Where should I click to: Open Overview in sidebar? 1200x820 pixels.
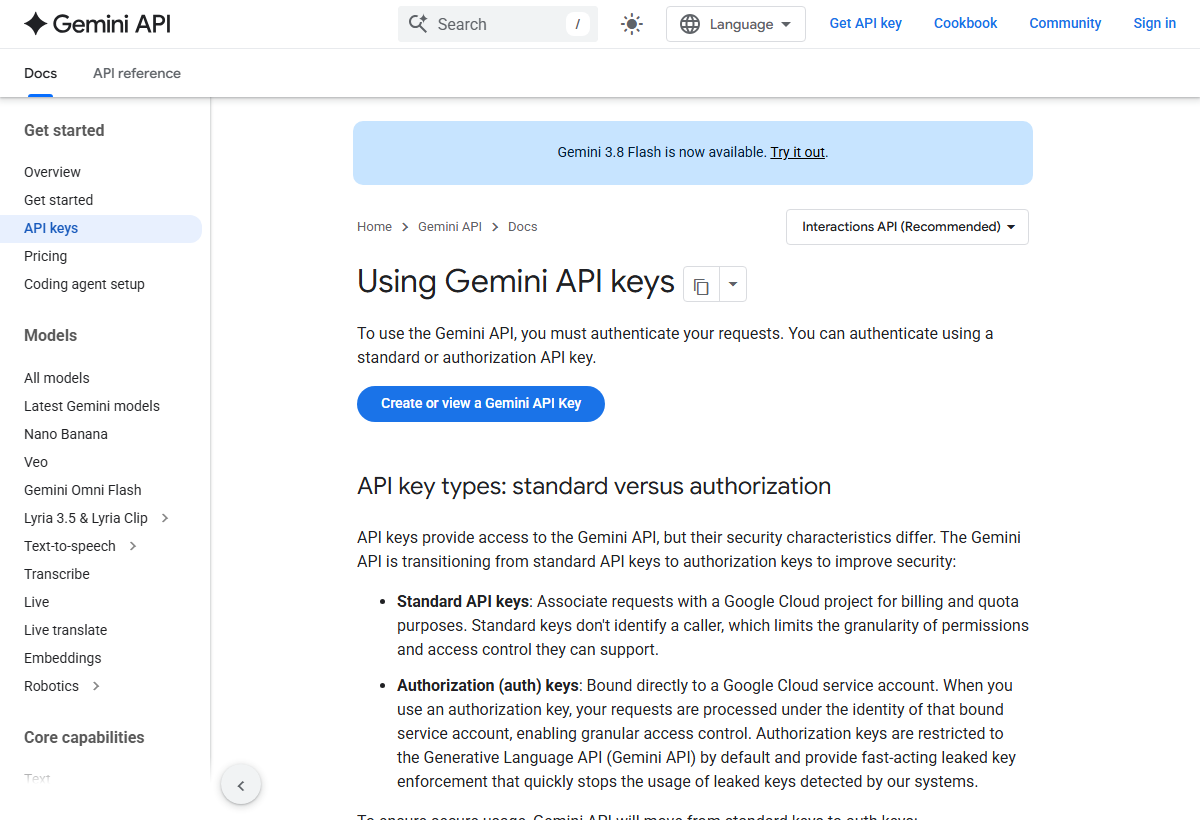(52, 172)
